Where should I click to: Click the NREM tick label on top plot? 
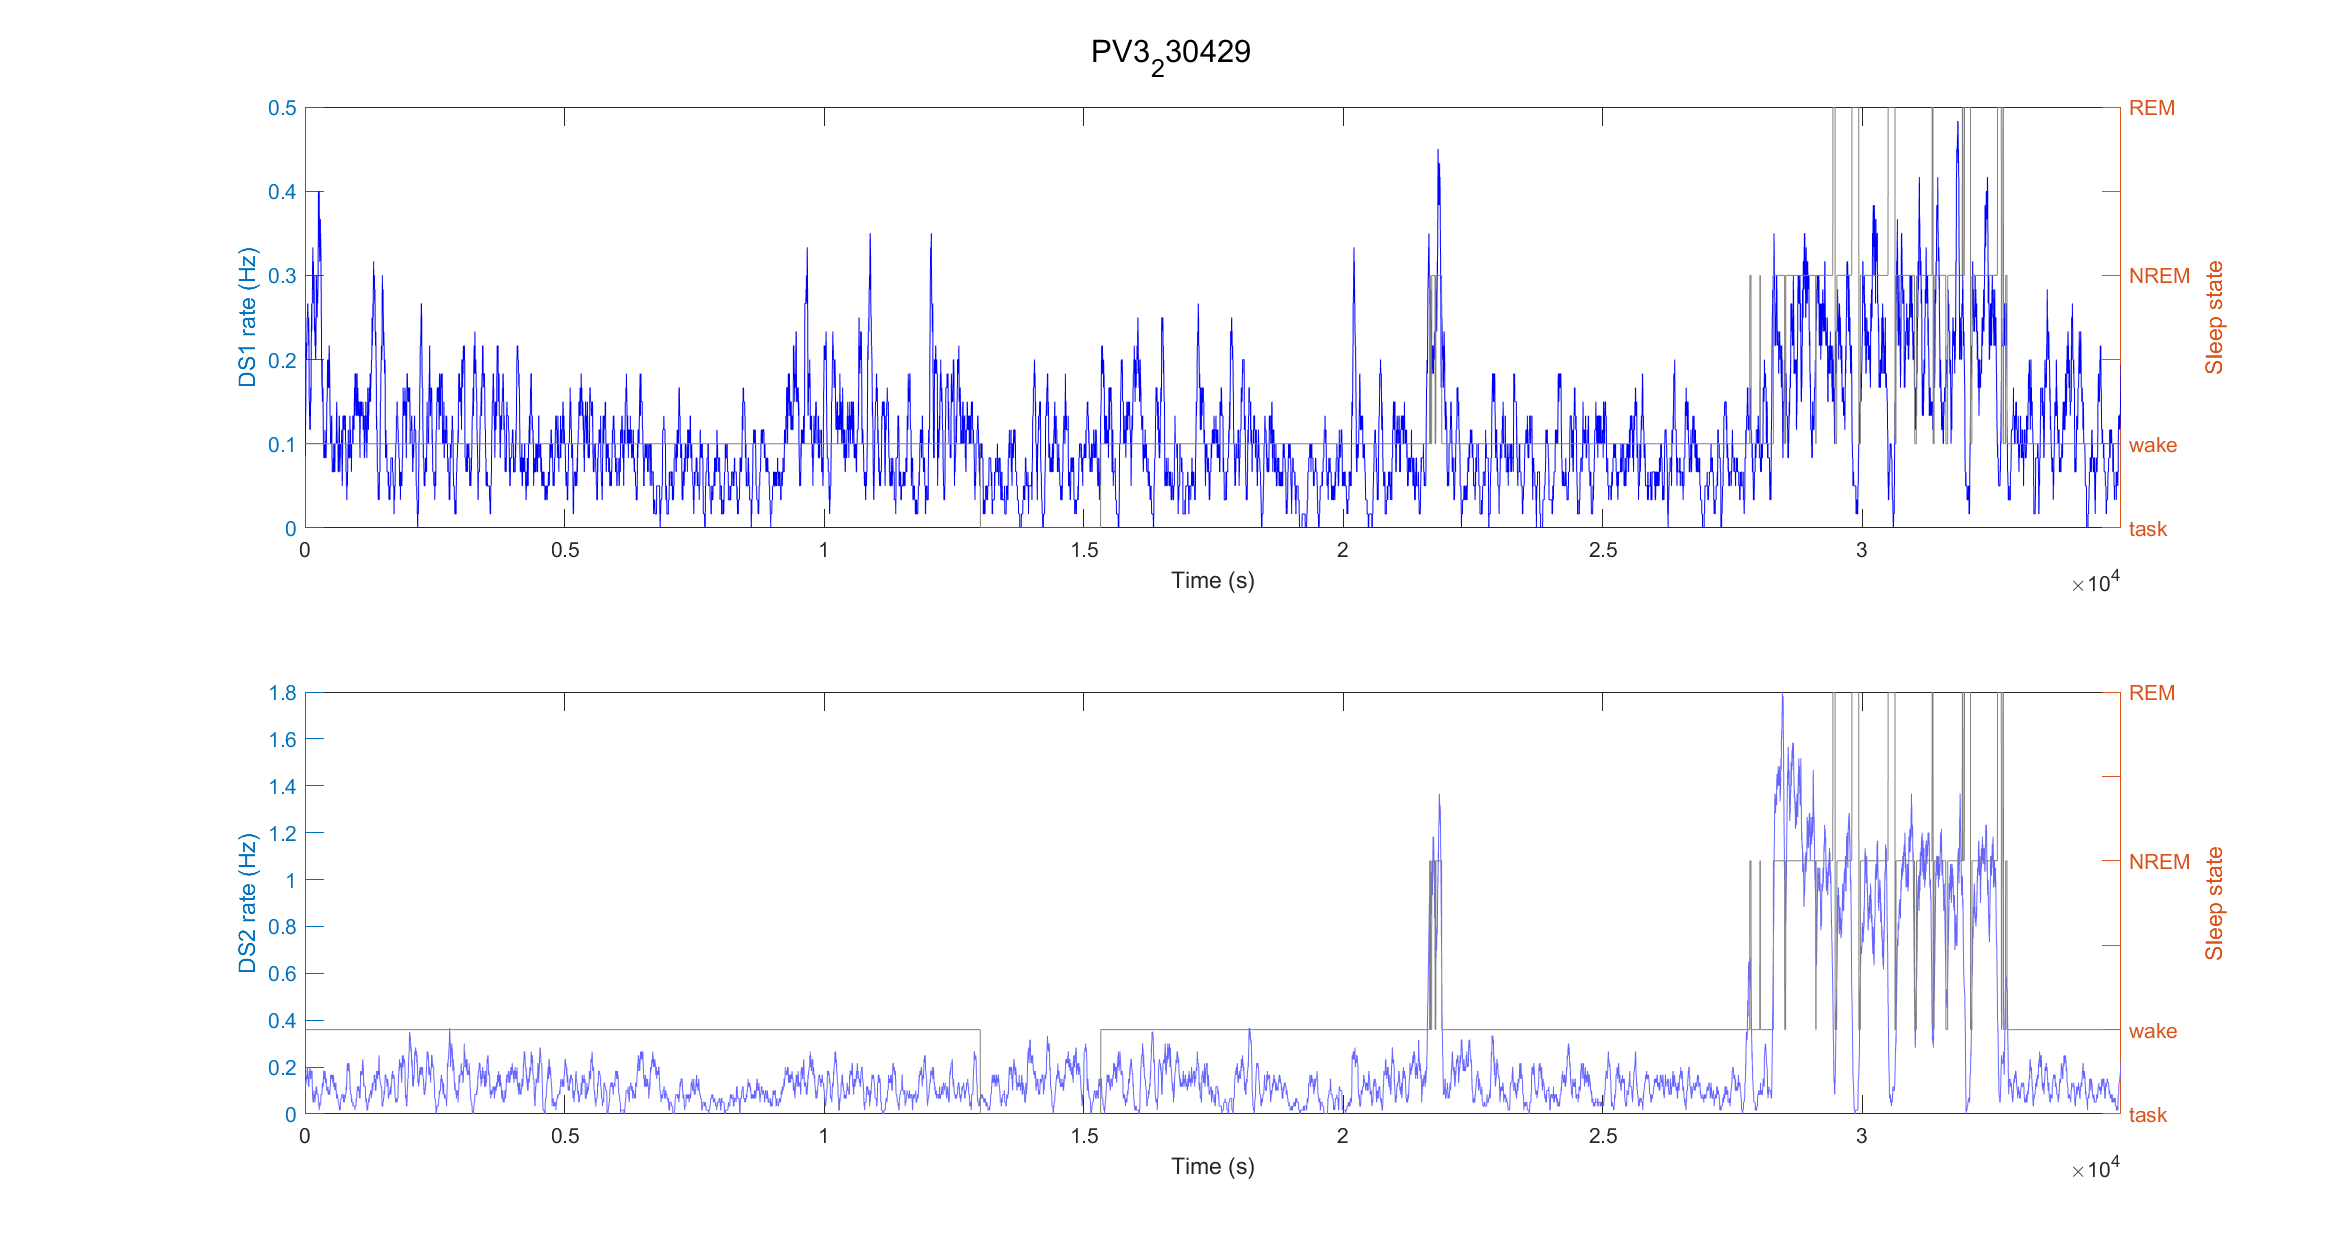[2158, 276]
